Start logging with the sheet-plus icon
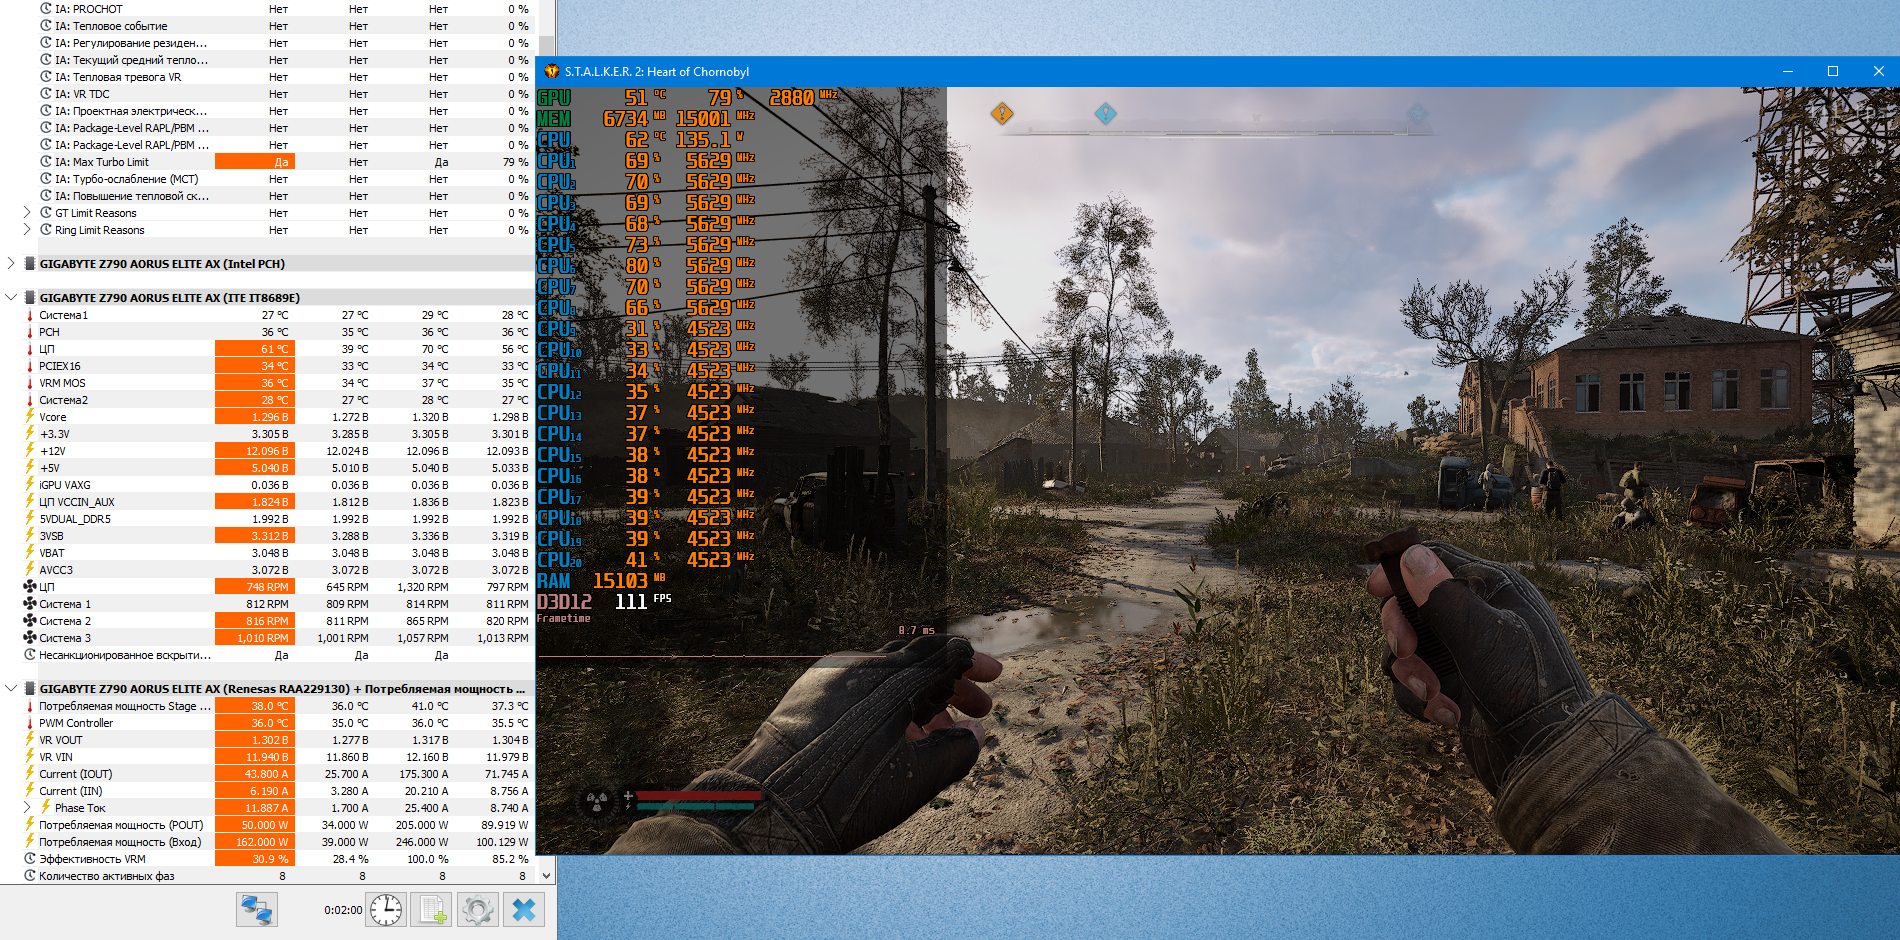Viewport: 1900px width, 940px height. [x=432, y=910]
